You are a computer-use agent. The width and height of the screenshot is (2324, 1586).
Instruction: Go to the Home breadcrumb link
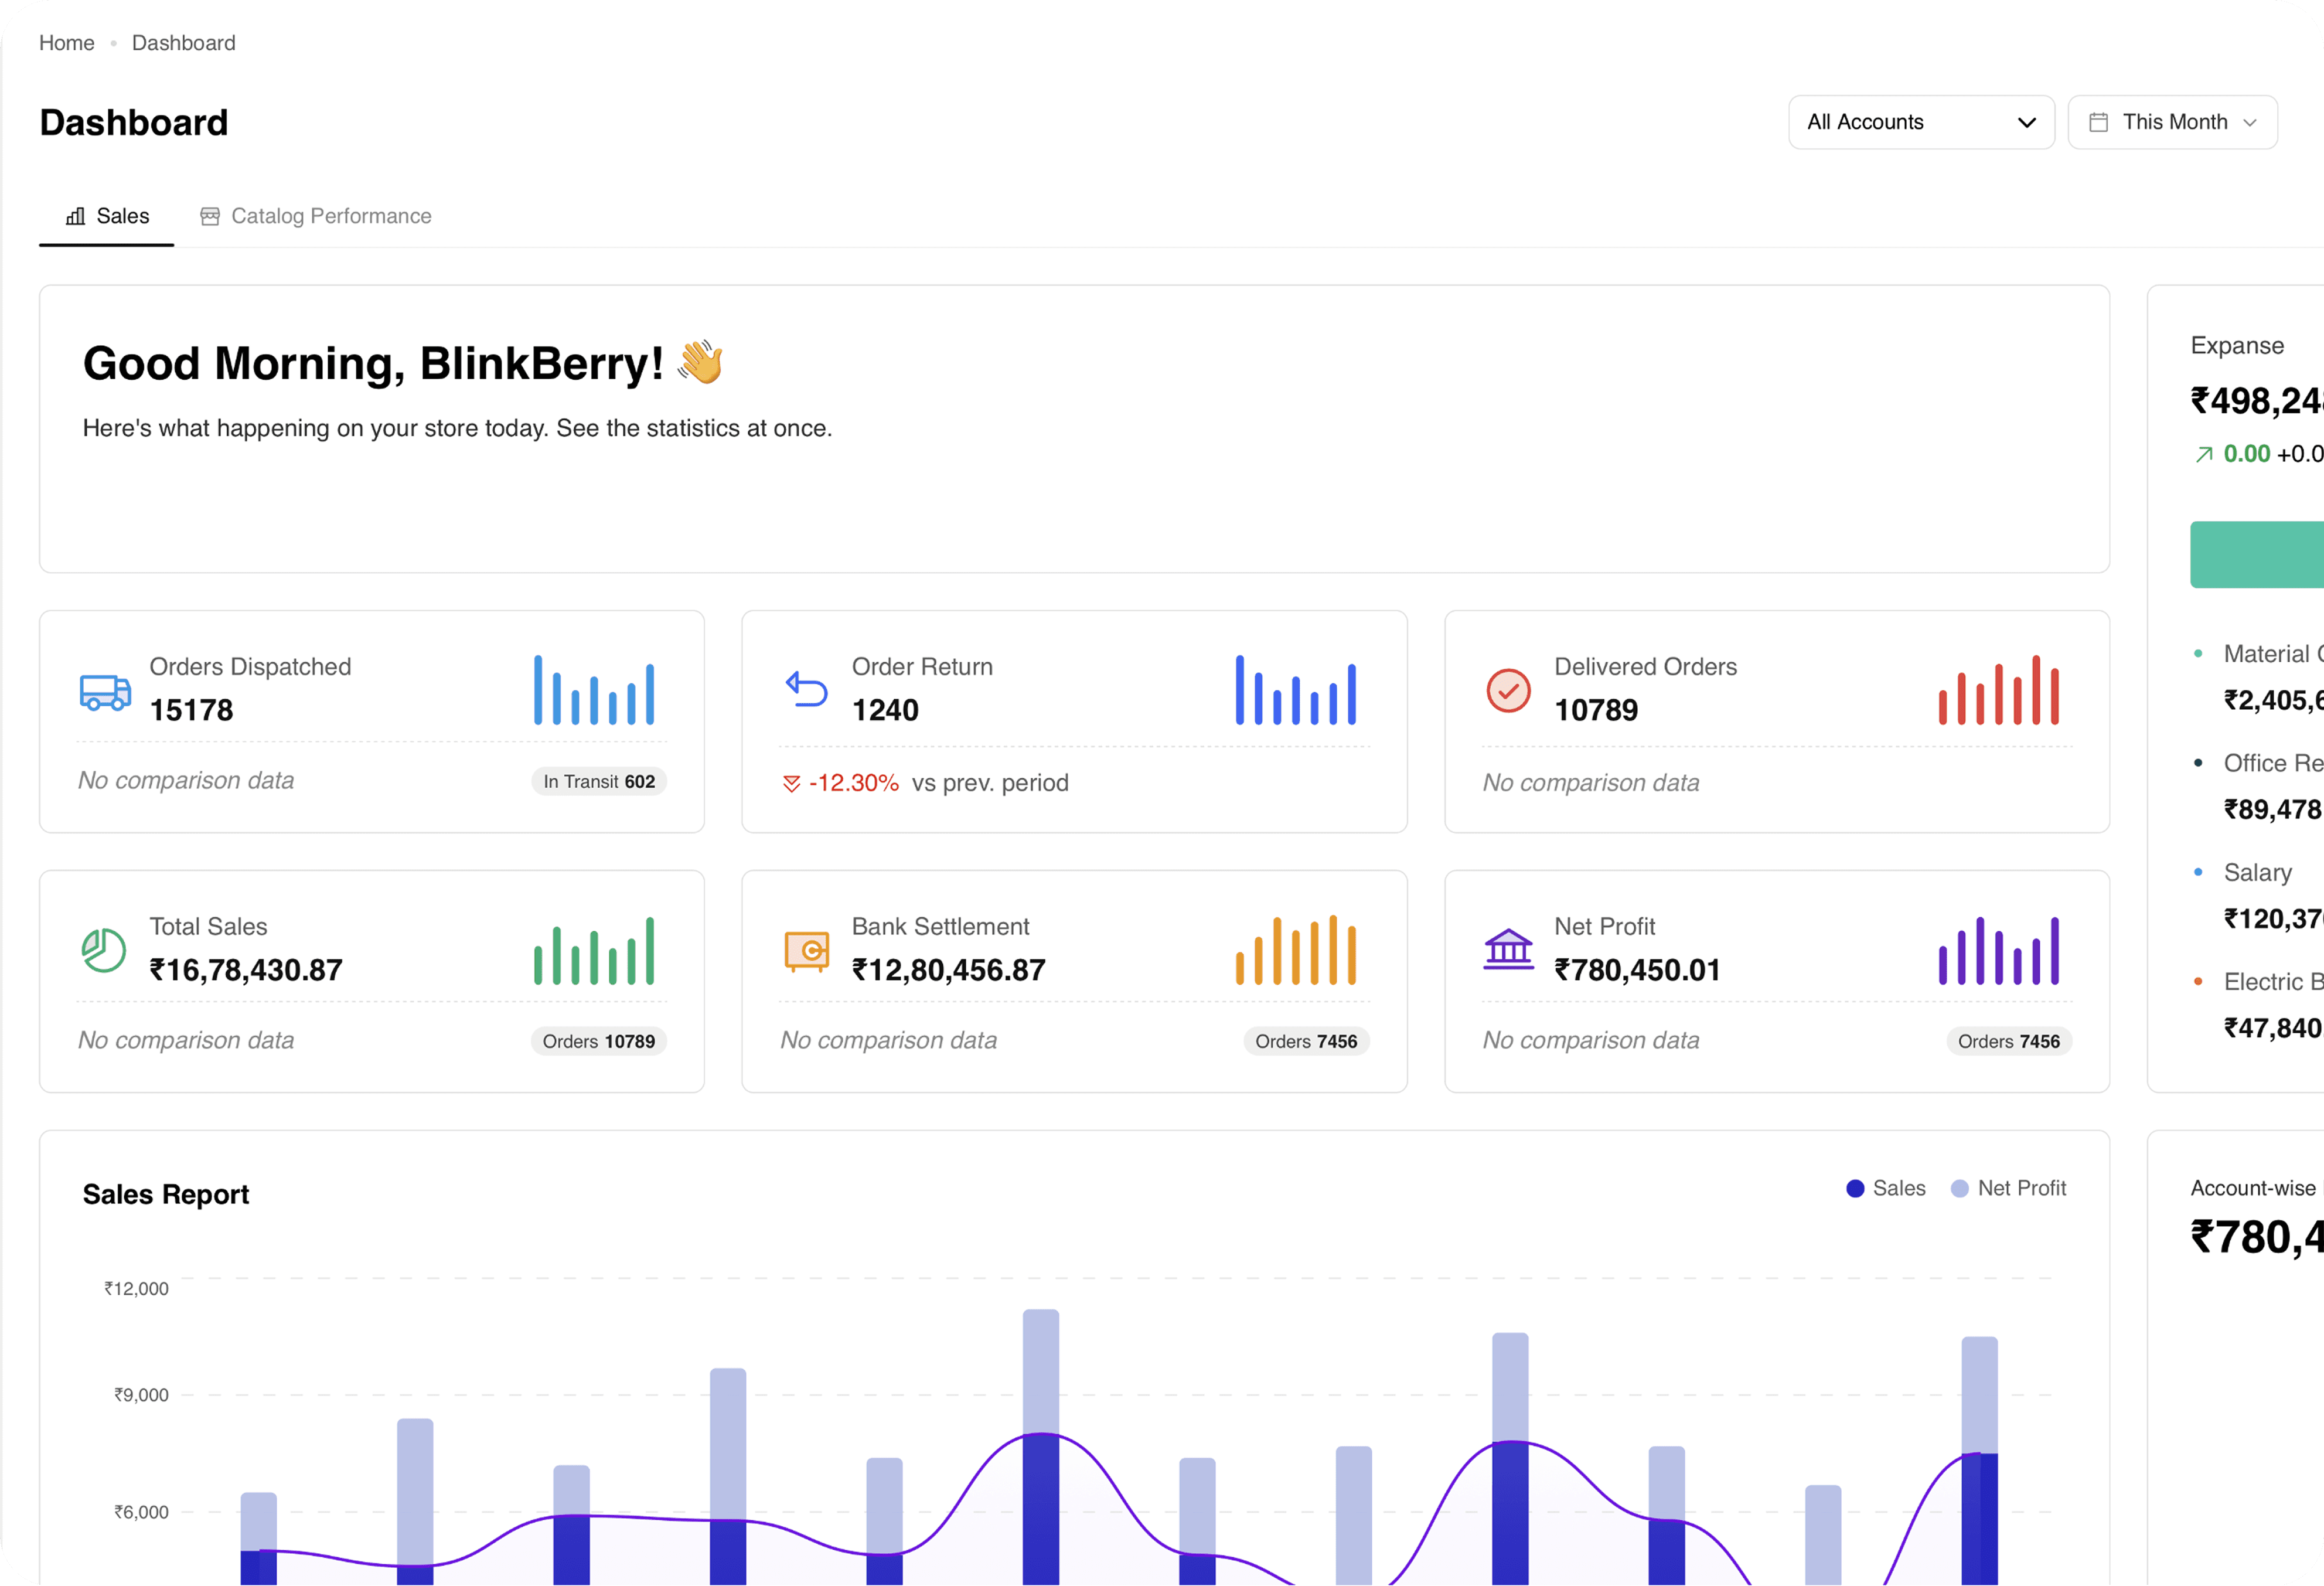pos(67,43)
